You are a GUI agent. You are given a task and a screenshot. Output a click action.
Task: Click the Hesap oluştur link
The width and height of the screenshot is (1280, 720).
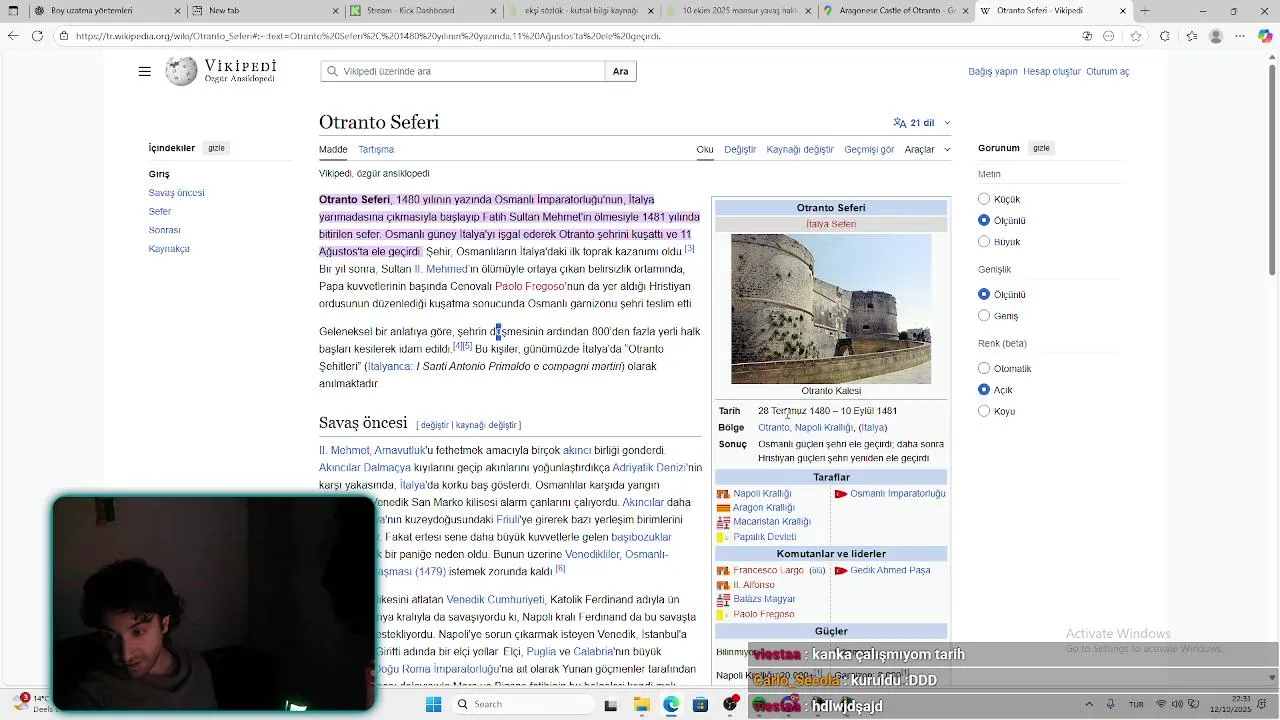pyautogui.click(x=1051, y=71)
